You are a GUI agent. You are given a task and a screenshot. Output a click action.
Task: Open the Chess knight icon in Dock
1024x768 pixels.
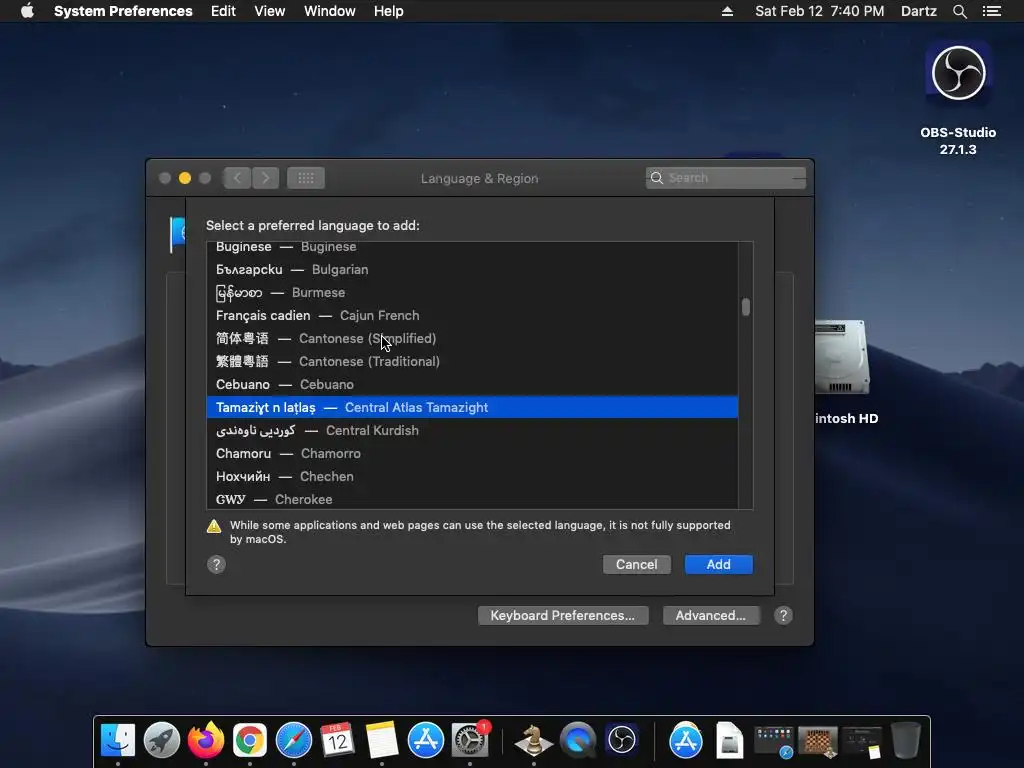[534, 740]
